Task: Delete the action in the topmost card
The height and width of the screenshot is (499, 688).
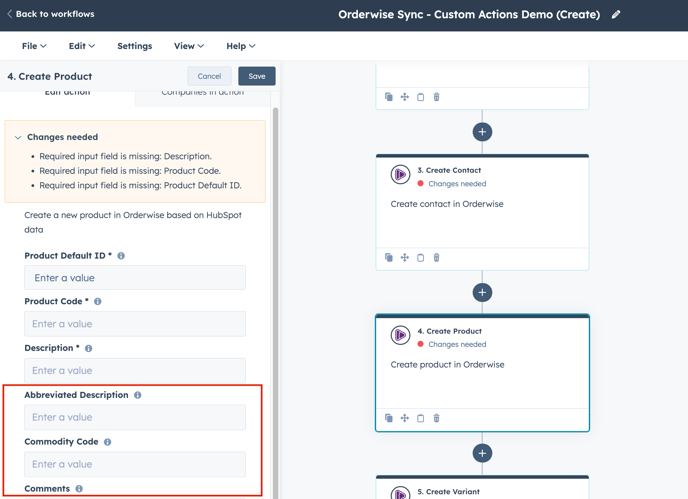Action: point(436,97)
